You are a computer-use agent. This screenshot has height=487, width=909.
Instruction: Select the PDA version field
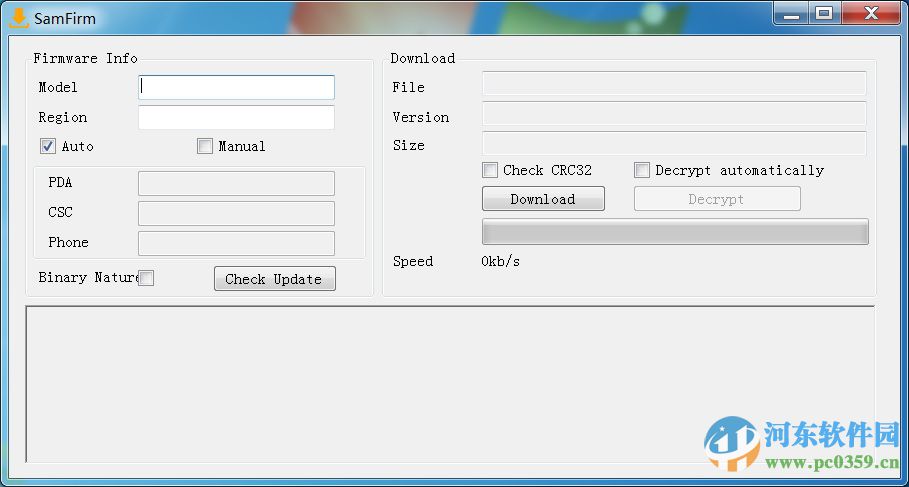[x=237, y=183]
